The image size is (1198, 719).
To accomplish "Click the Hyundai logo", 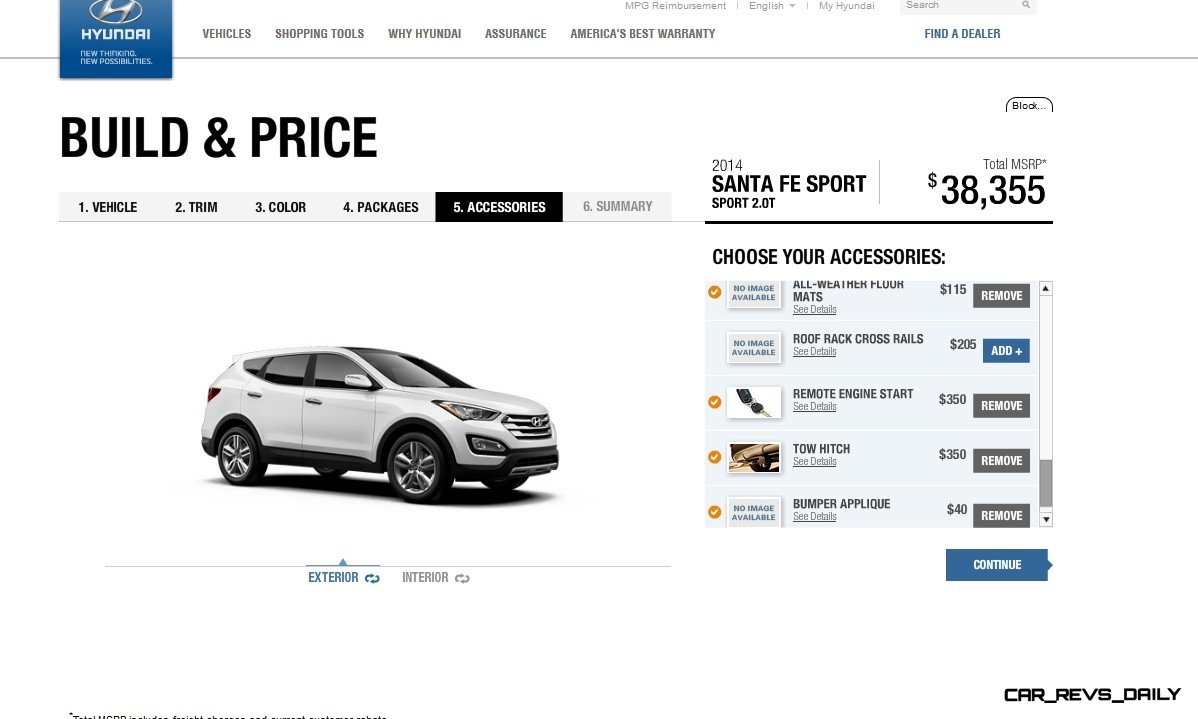I will pyautogui.click(x=115, y=37).
